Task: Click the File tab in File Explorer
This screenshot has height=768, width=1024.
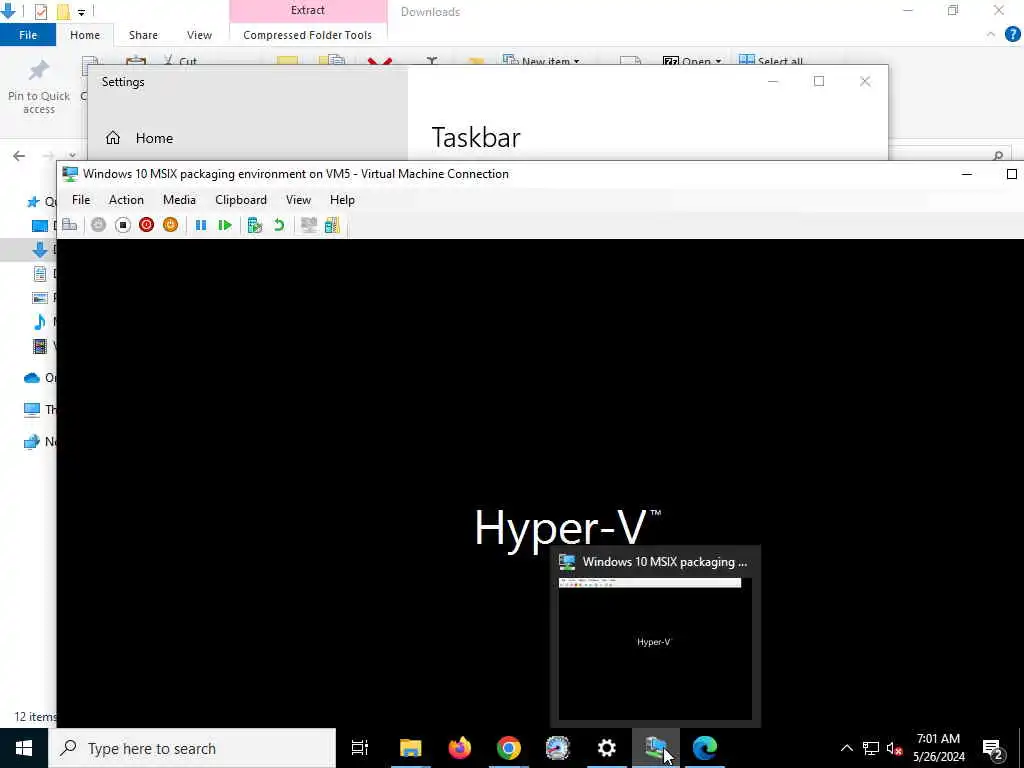Action: (28, 35)
